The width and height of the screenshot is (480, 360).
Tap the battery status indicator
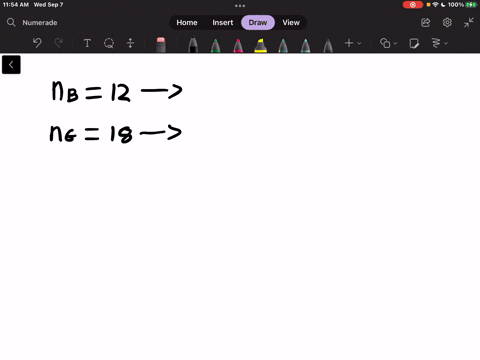[x=471, y=5]
